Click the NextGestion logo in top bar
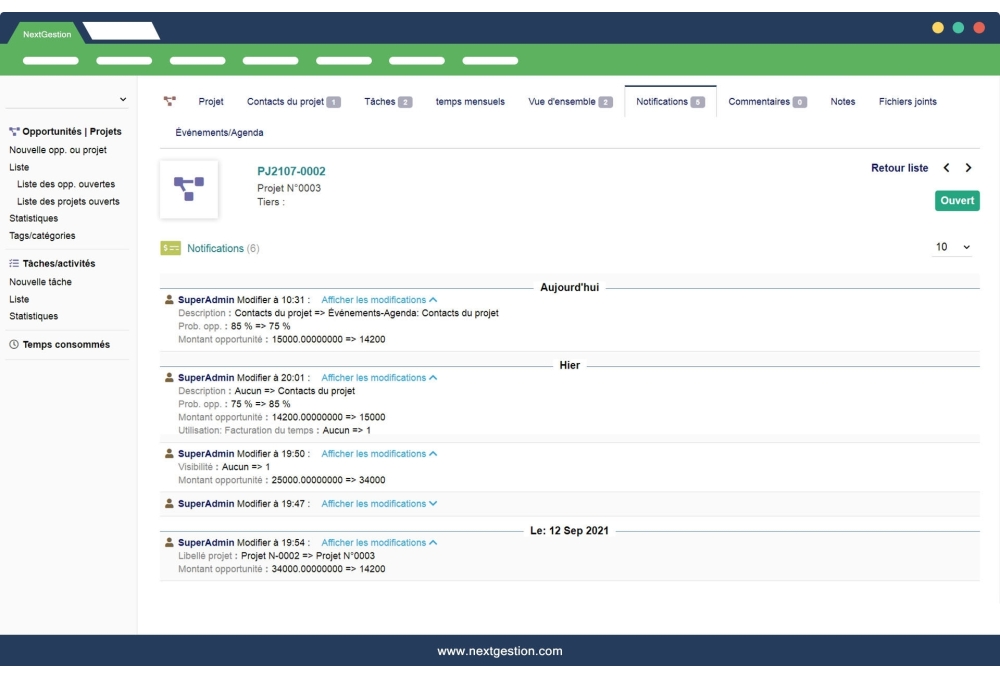This screenshot has height=679, width=1000. pos(45,32)
